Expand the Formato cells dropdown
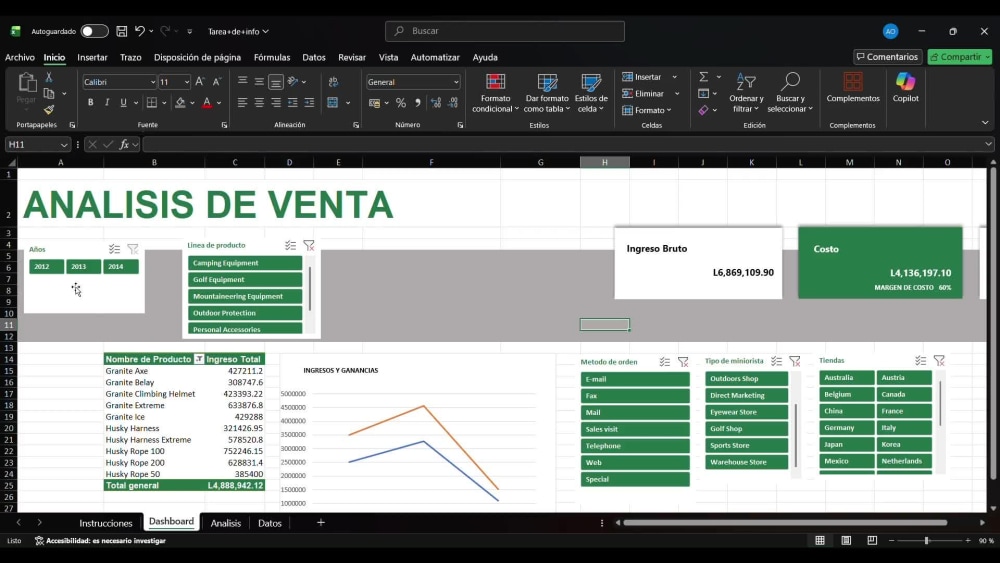Screen dimensions: 1000x563 (668, 110)
